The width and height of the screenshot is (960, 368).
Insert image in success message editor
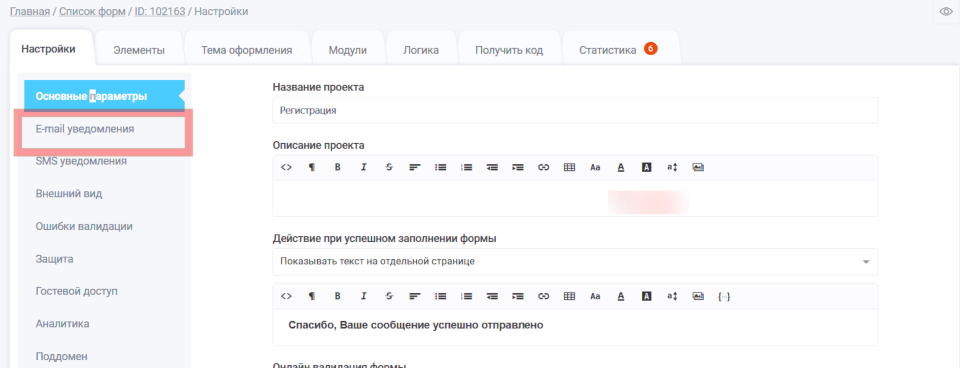(x=698, y=296)
